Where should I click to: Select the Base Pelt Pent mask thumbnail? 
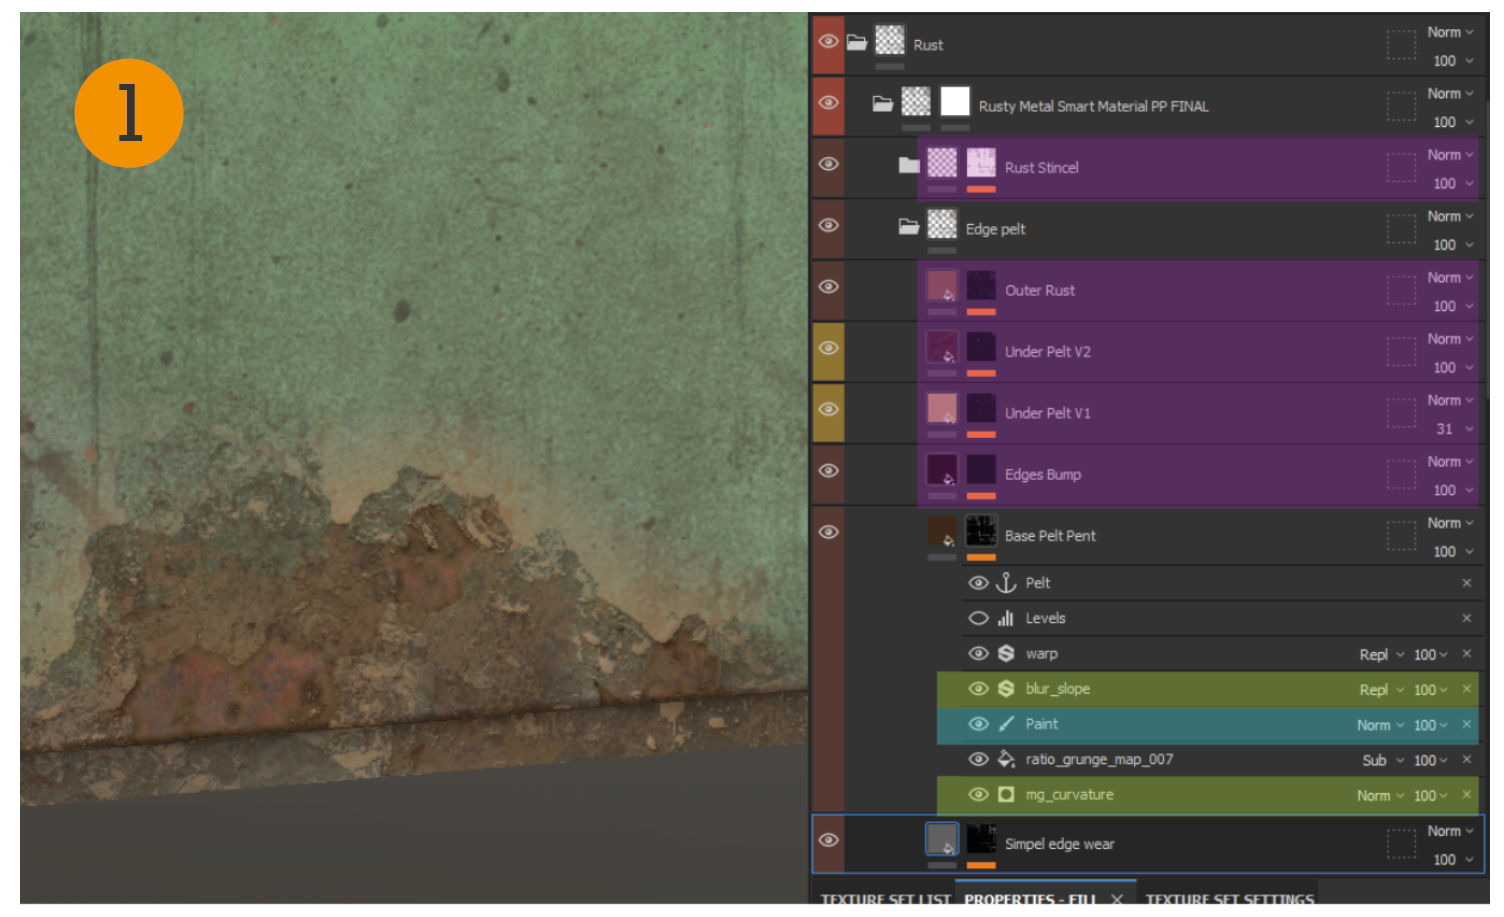coord(981,531)
